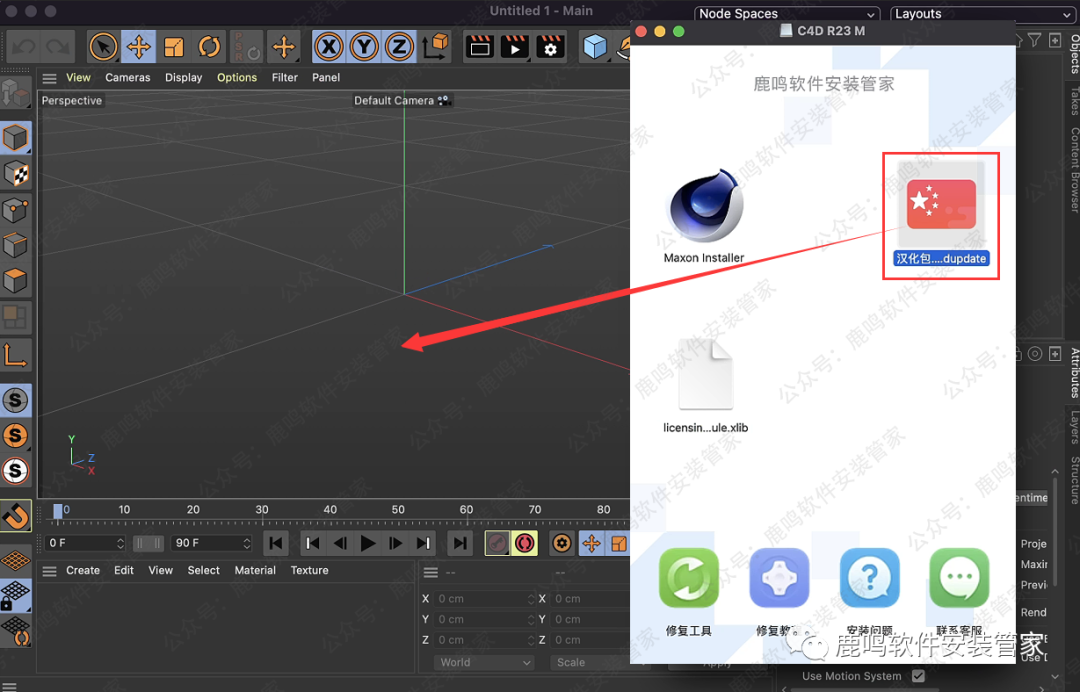Jump to the end of animation
The width and height of the screenshot is (1080, 692).
tap(459, 543)
